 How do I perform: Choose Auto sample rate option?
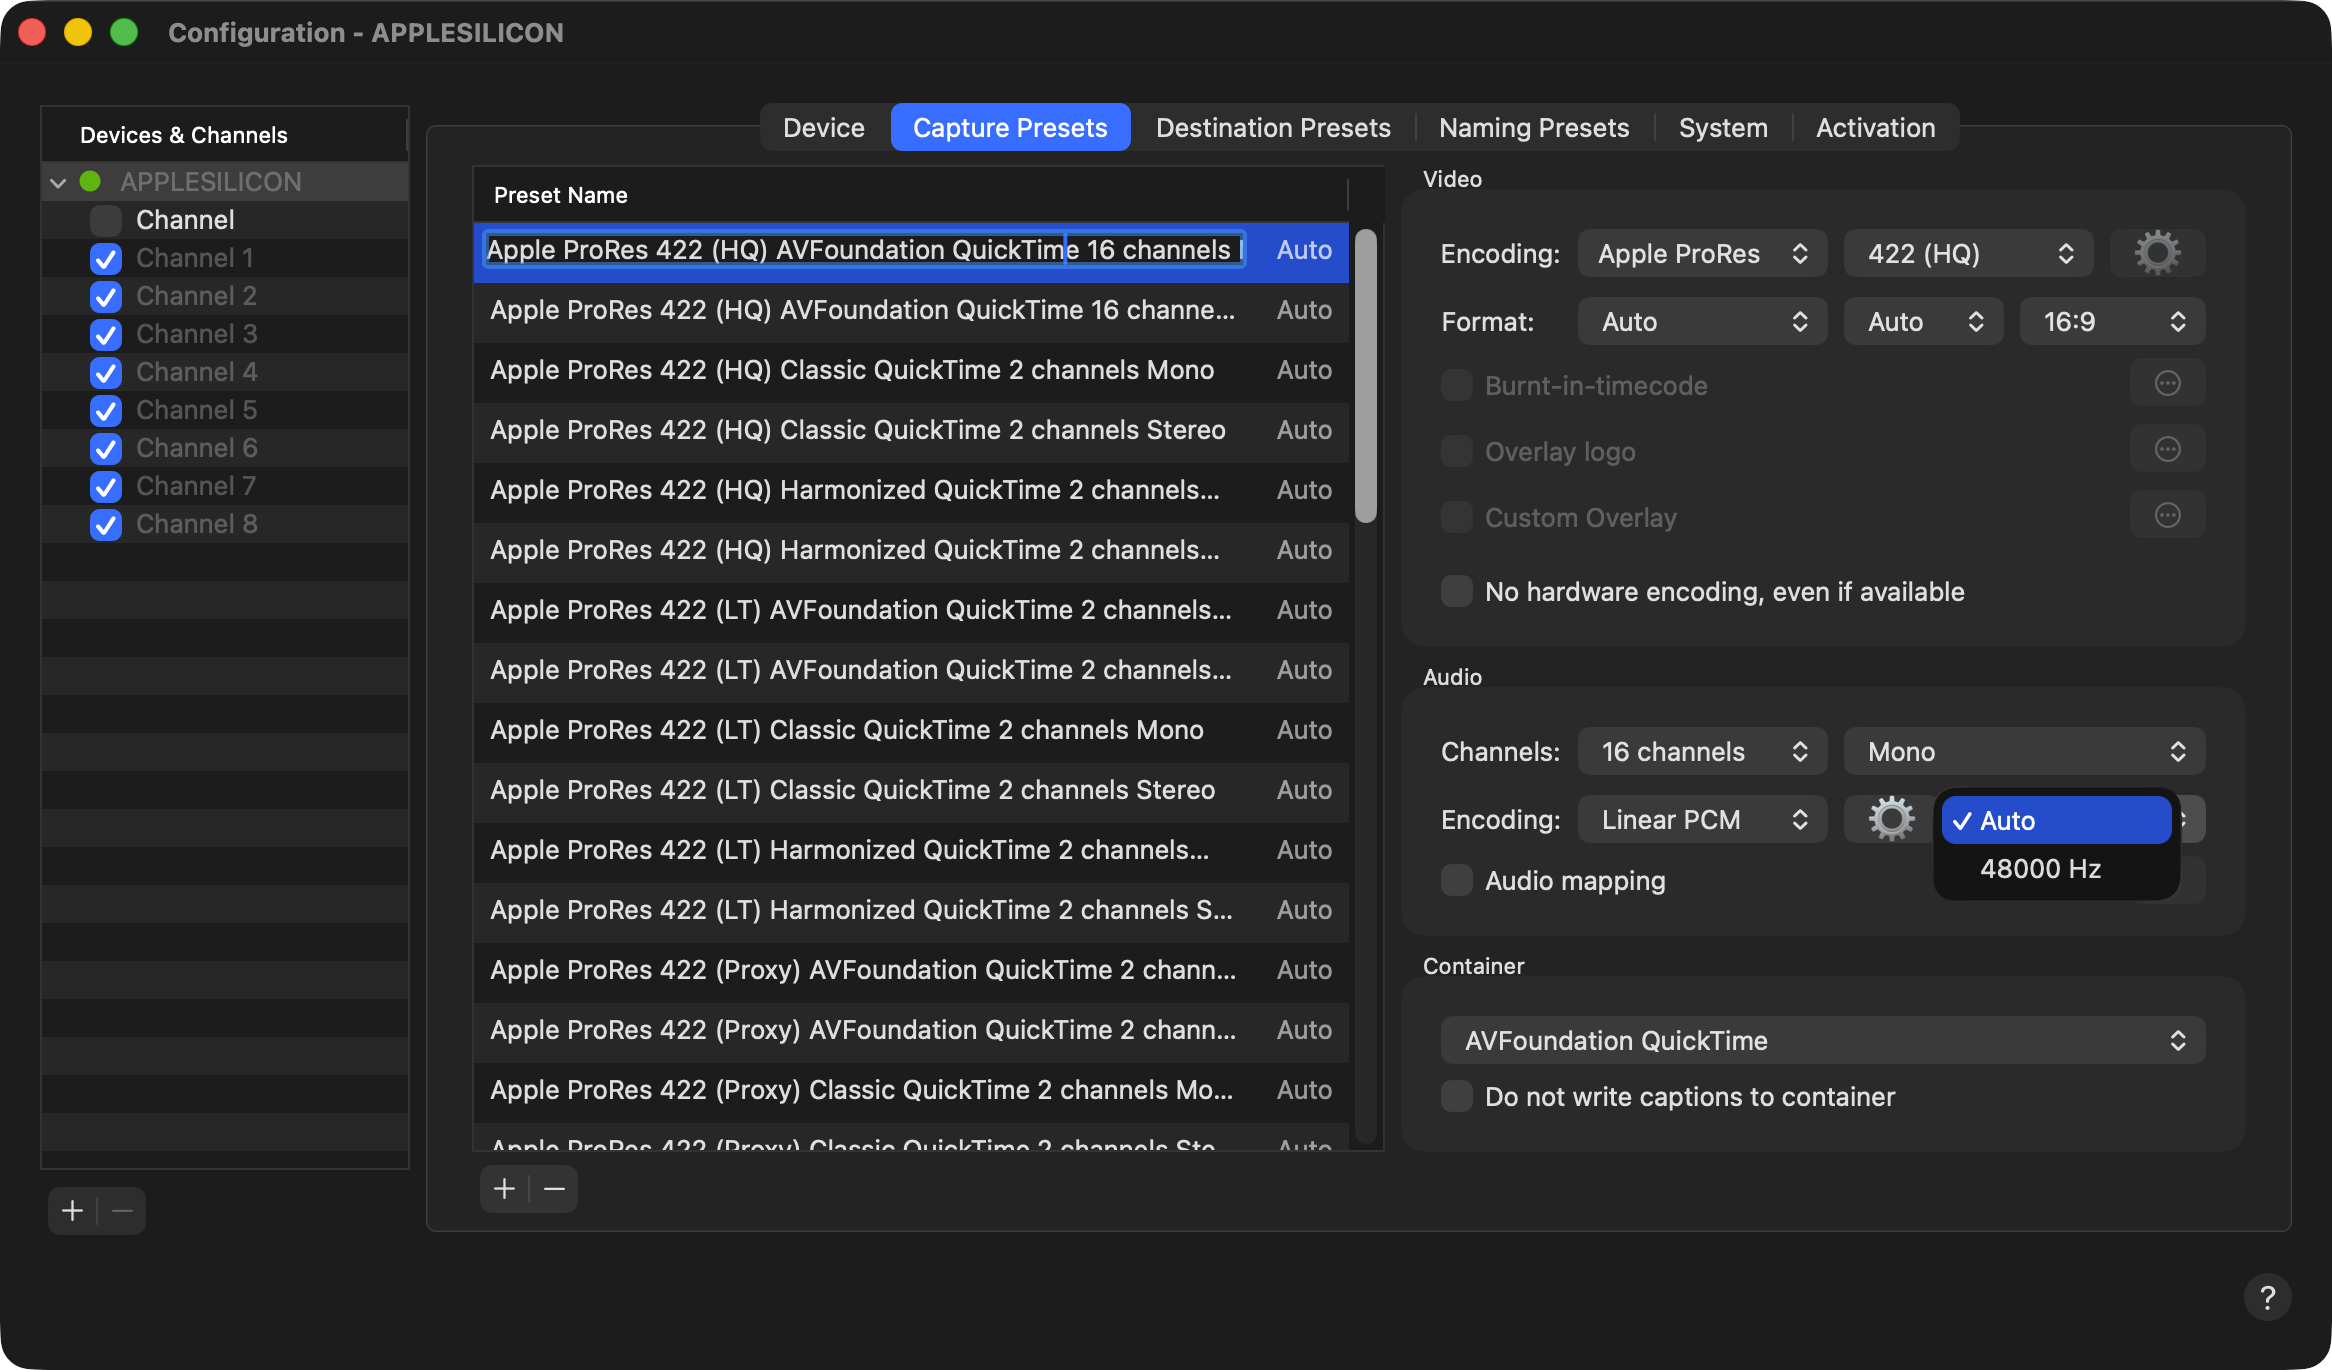(2056, 820)
